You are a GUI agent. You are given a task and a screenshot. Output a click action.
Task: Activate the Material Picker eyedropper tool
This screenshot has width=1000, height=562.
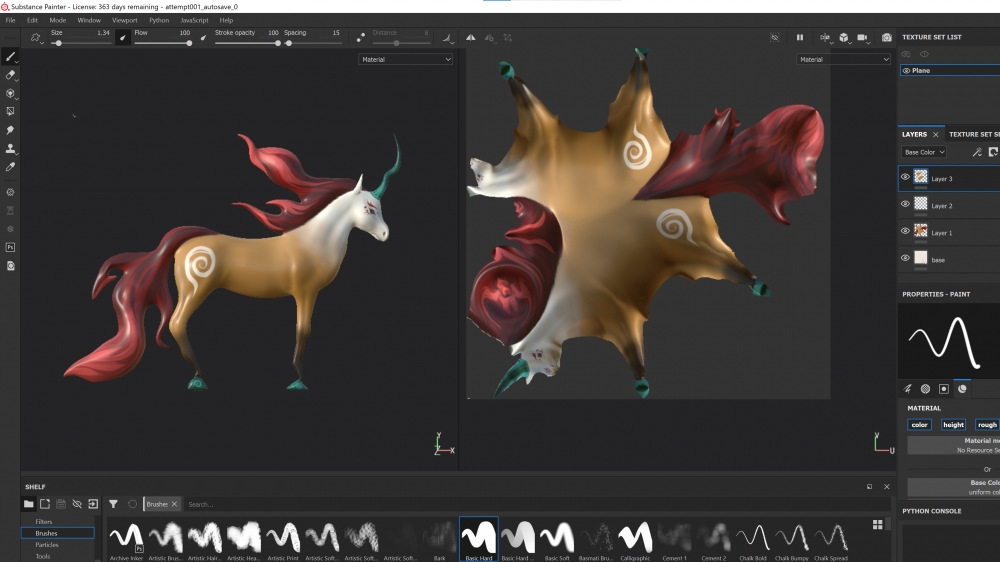point(10,167)
